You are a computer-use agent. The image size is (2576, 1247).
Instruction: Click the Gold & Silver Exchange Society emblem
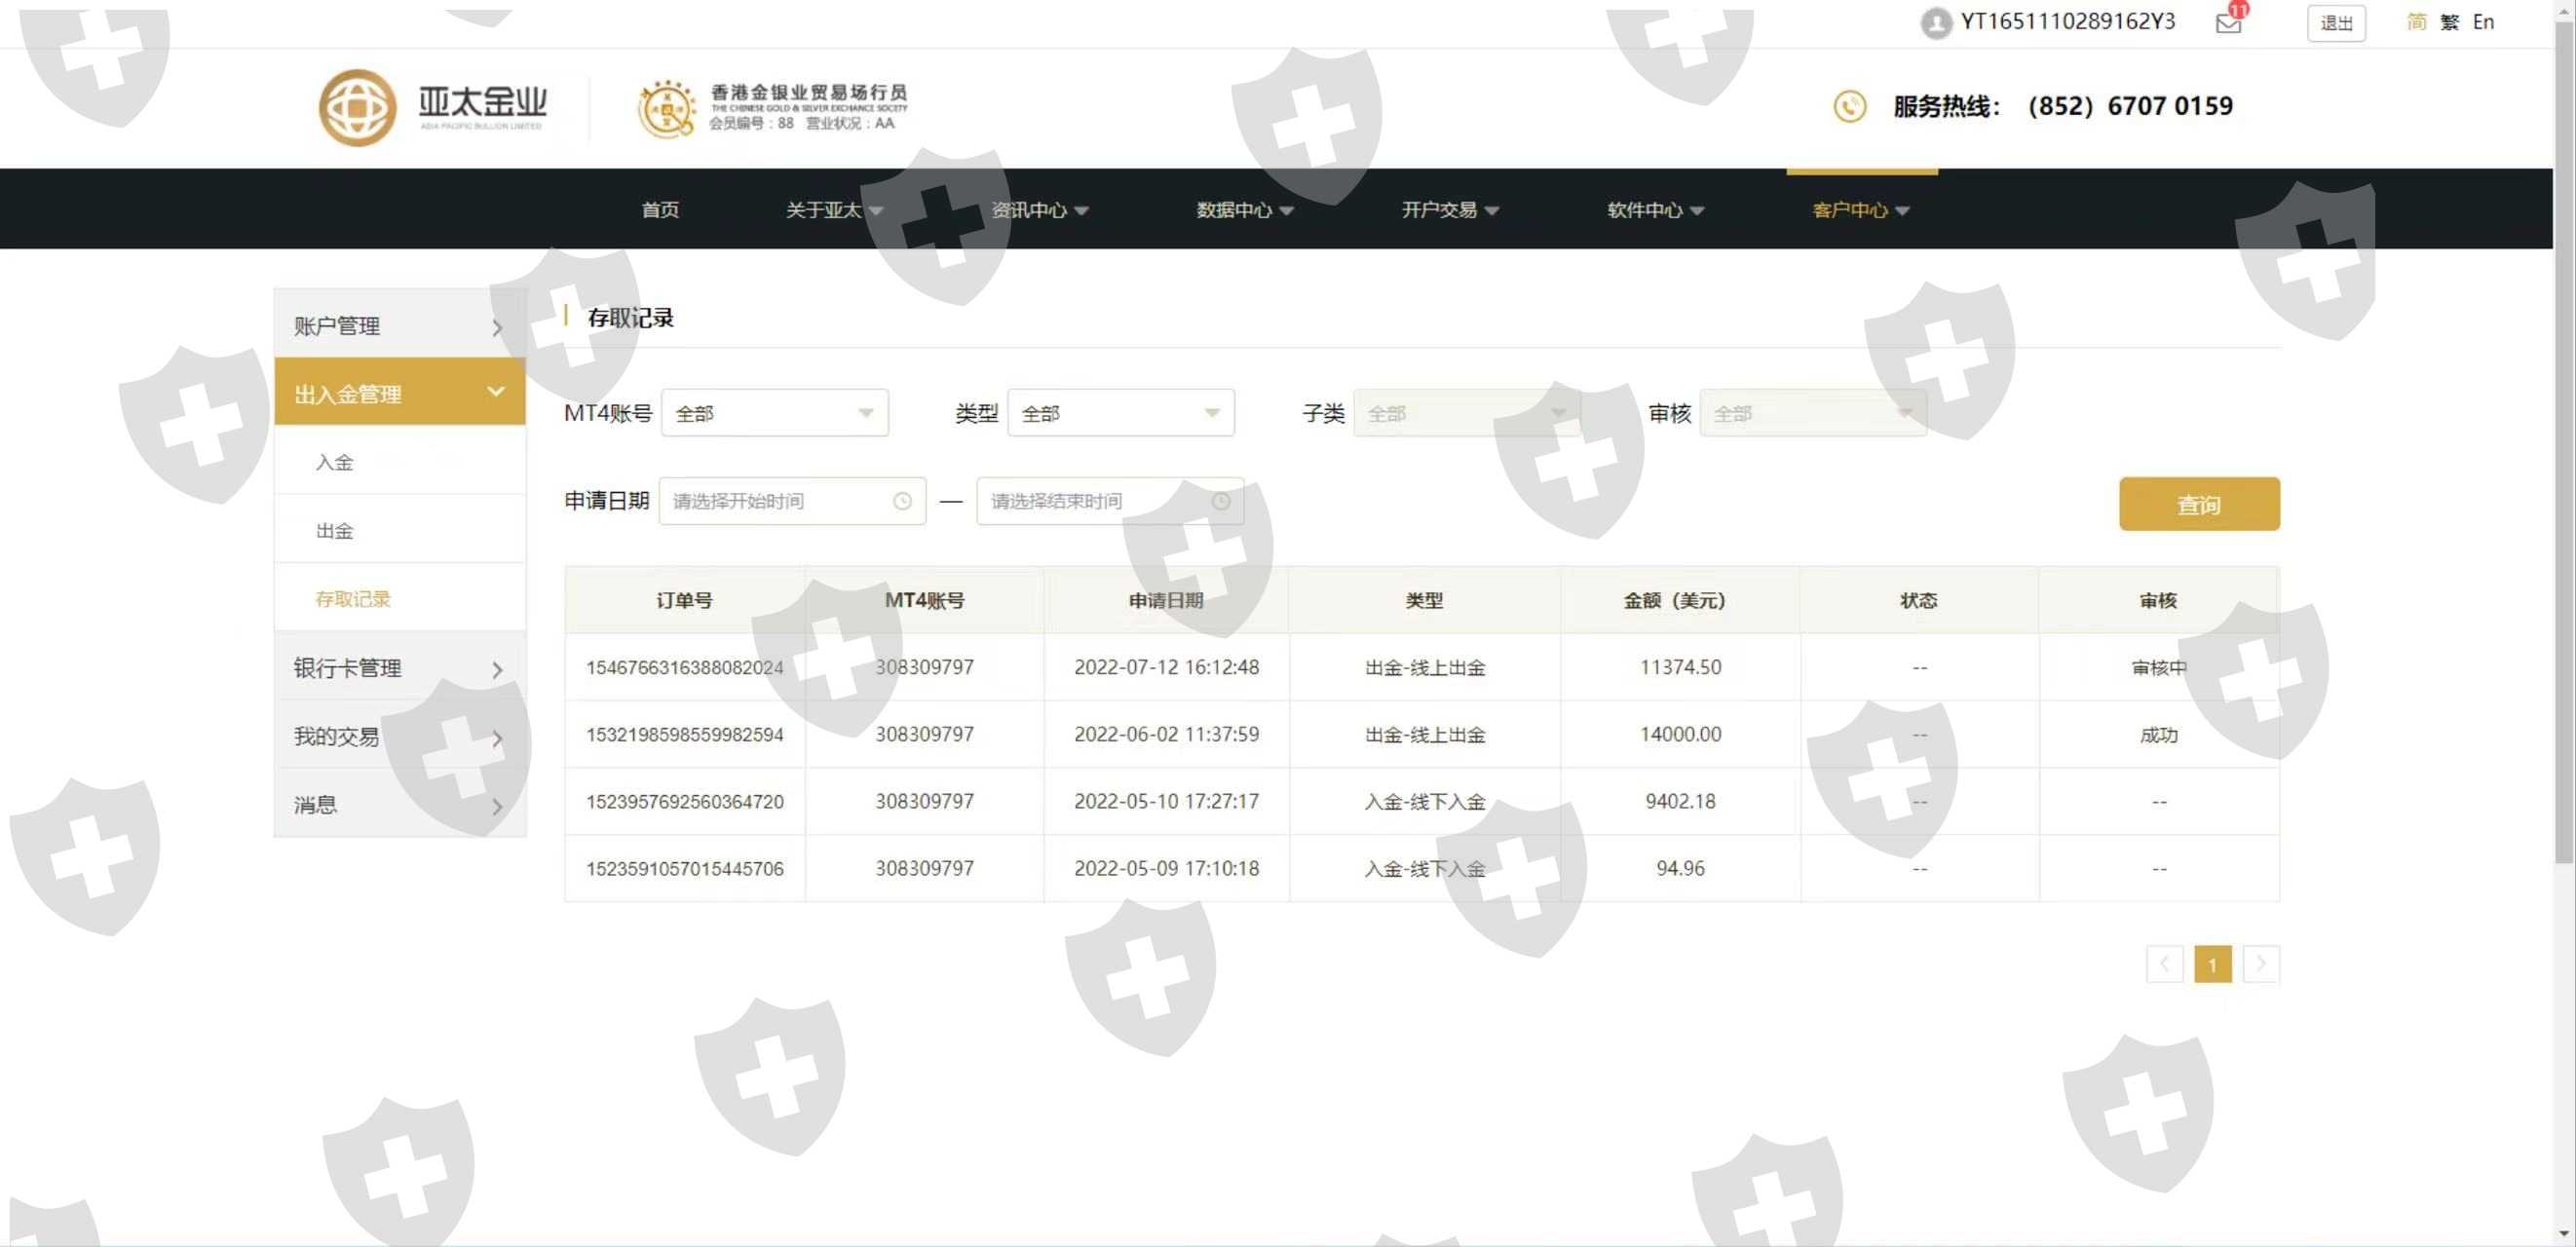(666, 108)
